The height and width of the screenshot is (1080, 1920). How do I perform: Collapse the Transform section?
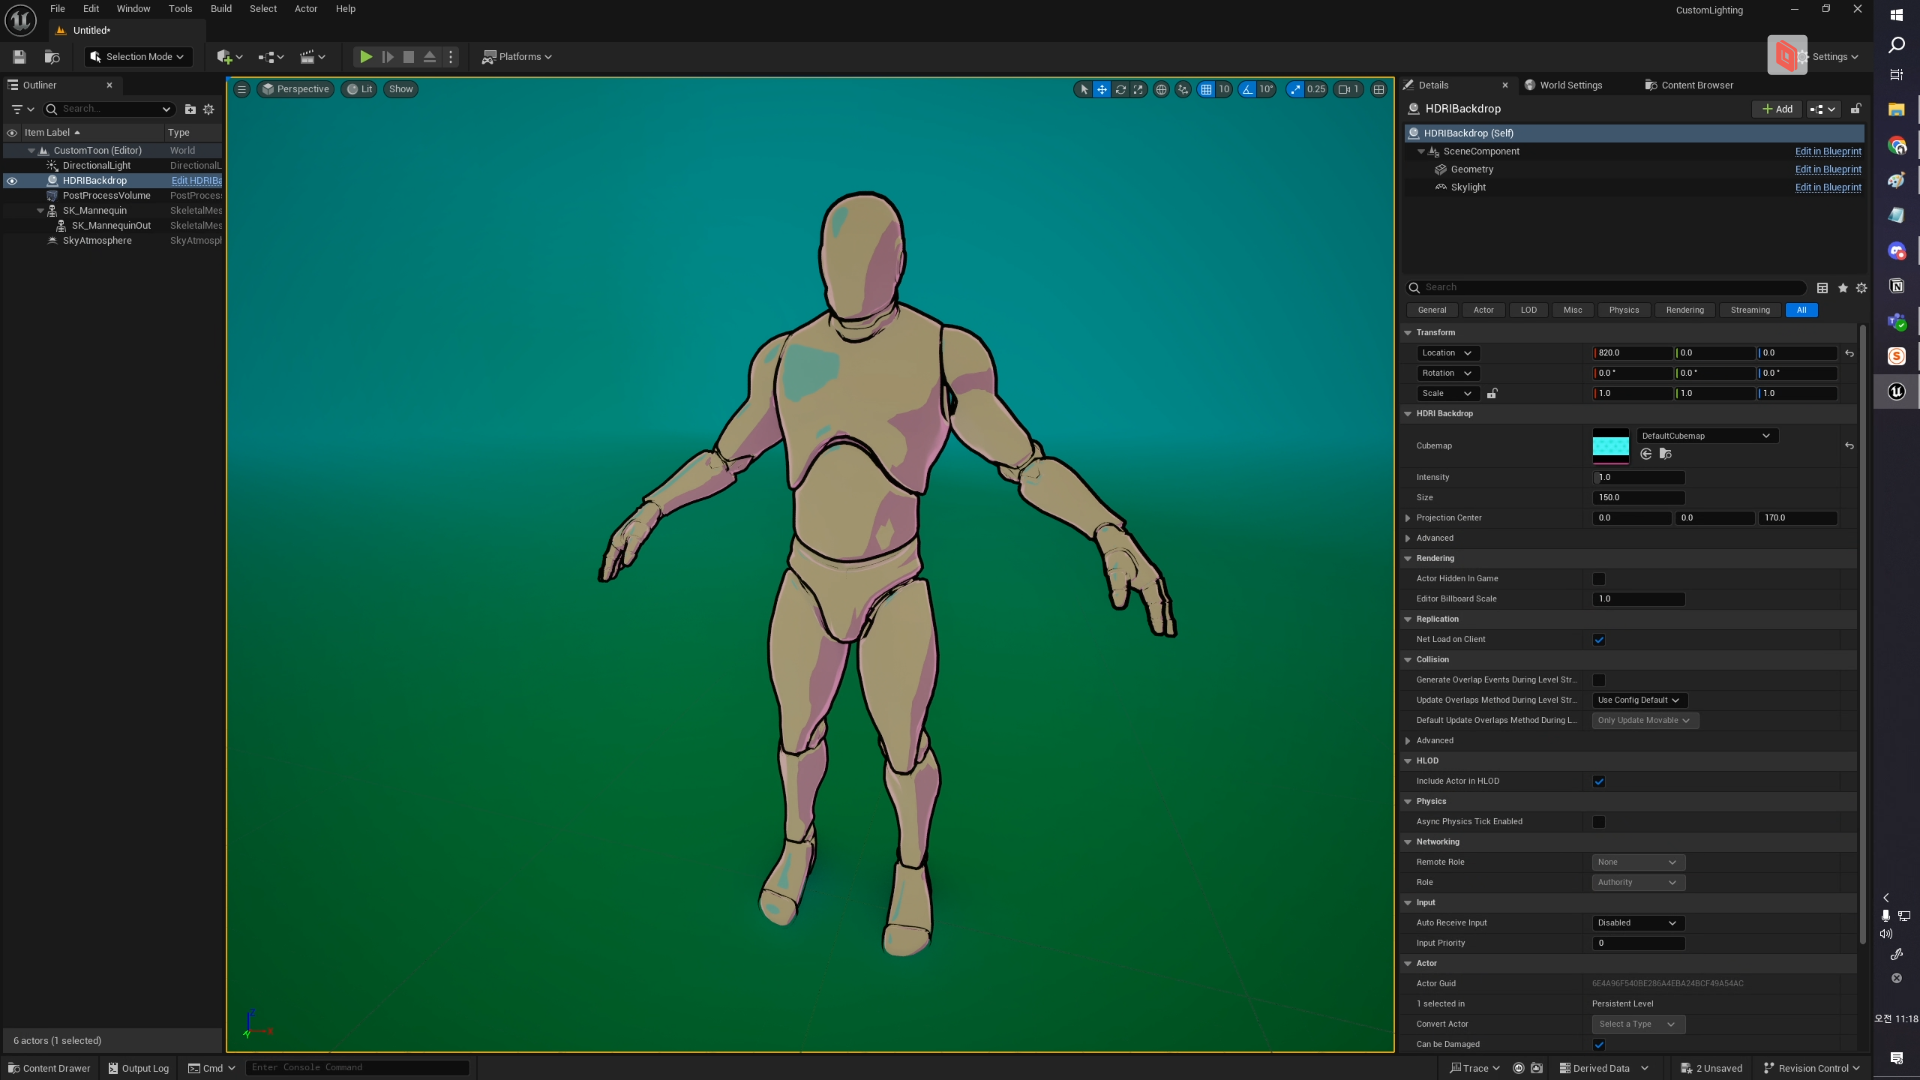1408,333
